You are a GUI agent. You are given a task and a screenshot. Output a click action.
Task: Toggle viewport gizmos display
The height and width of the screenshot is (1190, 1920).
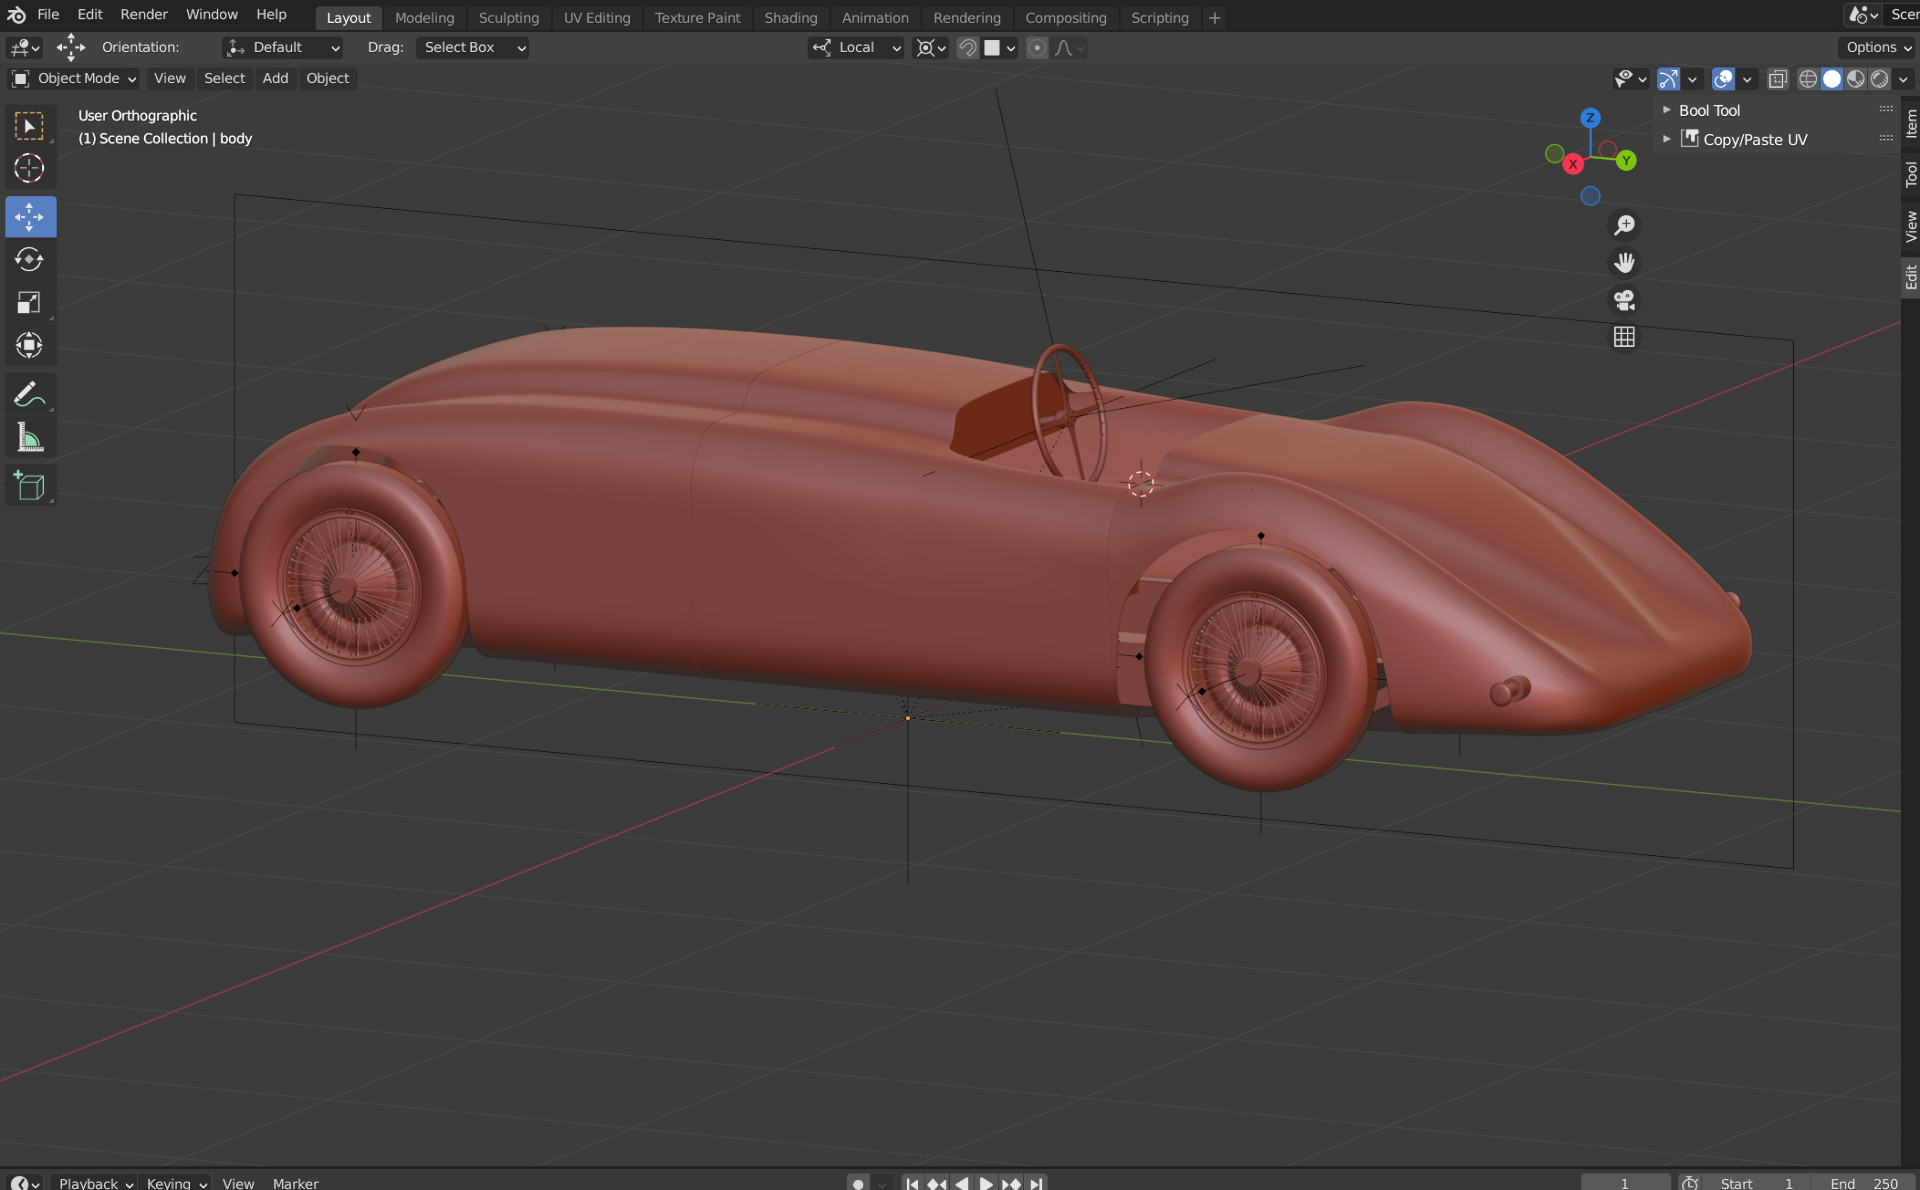(1668, 79)
